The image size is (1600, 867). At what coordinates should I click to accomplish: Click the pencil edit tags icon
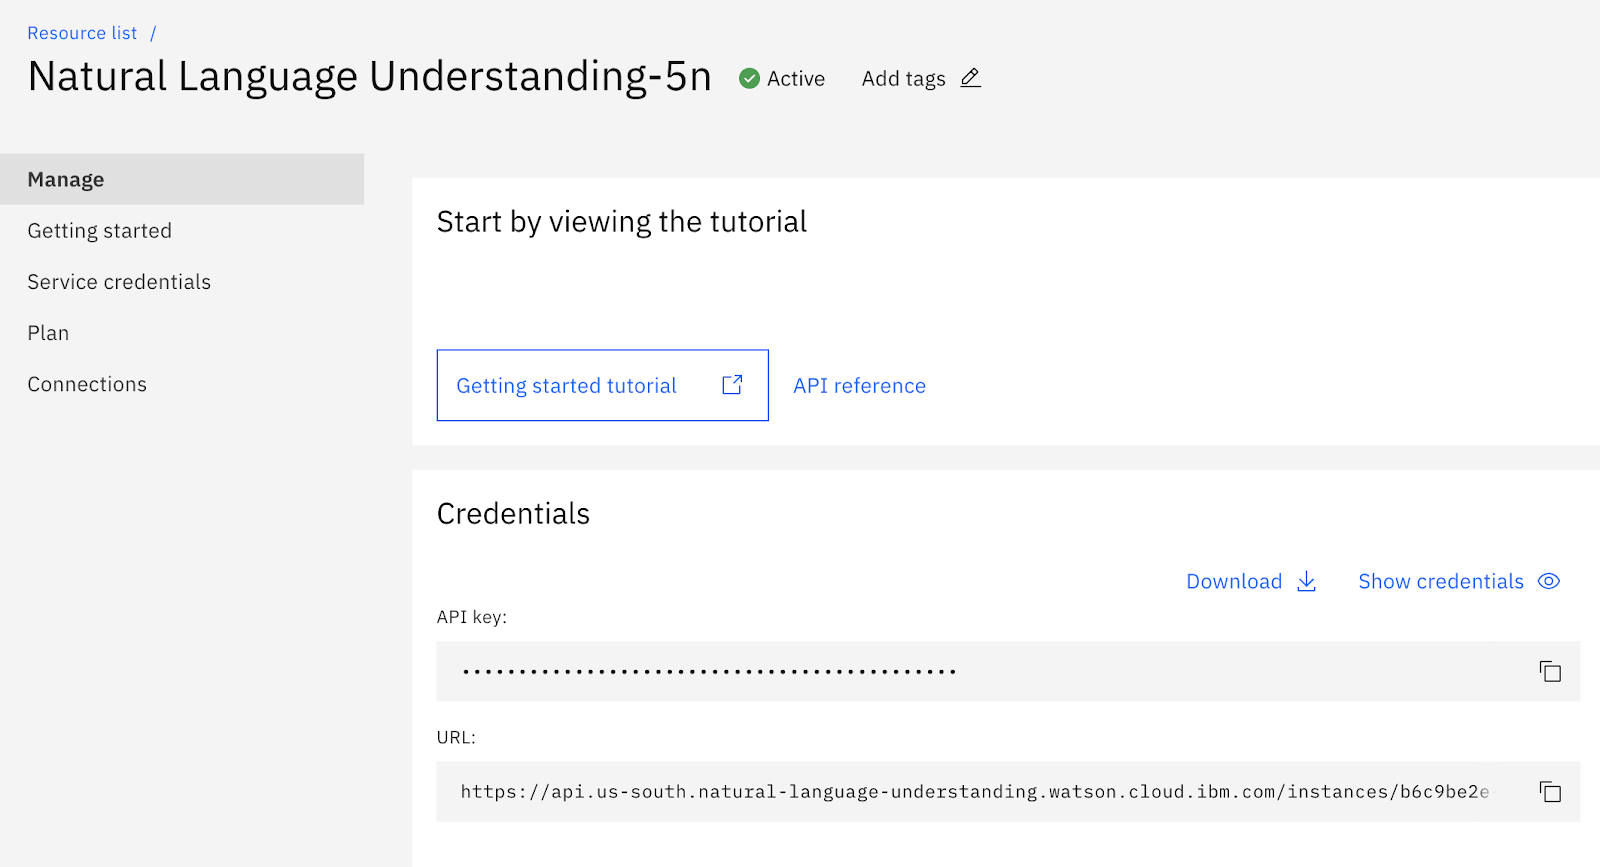click(x=970, y=78)
